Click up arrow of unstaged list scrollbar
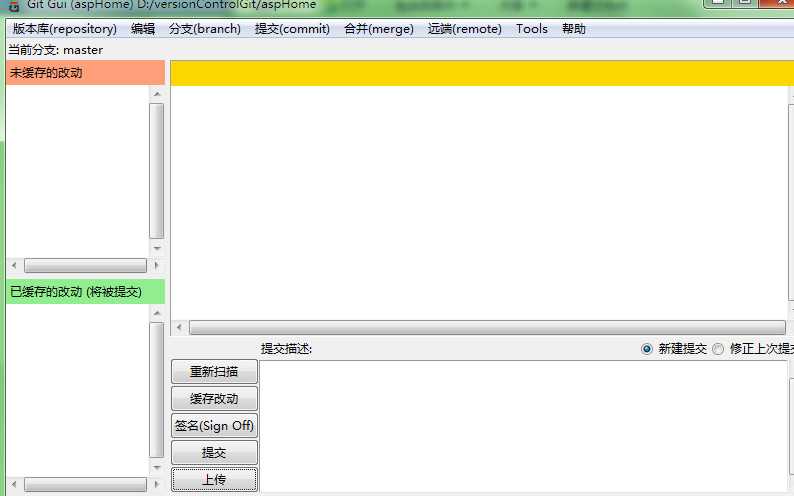The width and height of the screenshot is (794, 496). (157, 94)
